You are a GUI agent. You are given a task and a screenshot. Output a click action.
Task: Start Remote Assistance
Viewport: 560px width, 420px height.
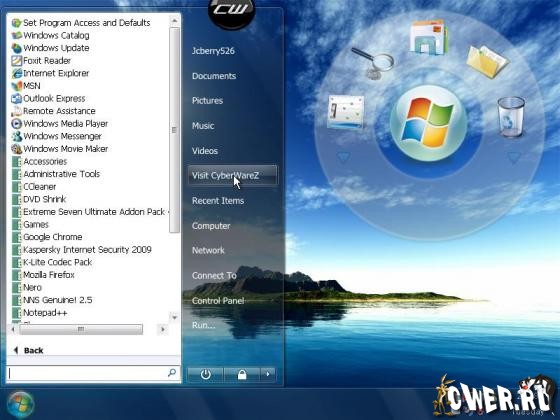tap(53, 111)
